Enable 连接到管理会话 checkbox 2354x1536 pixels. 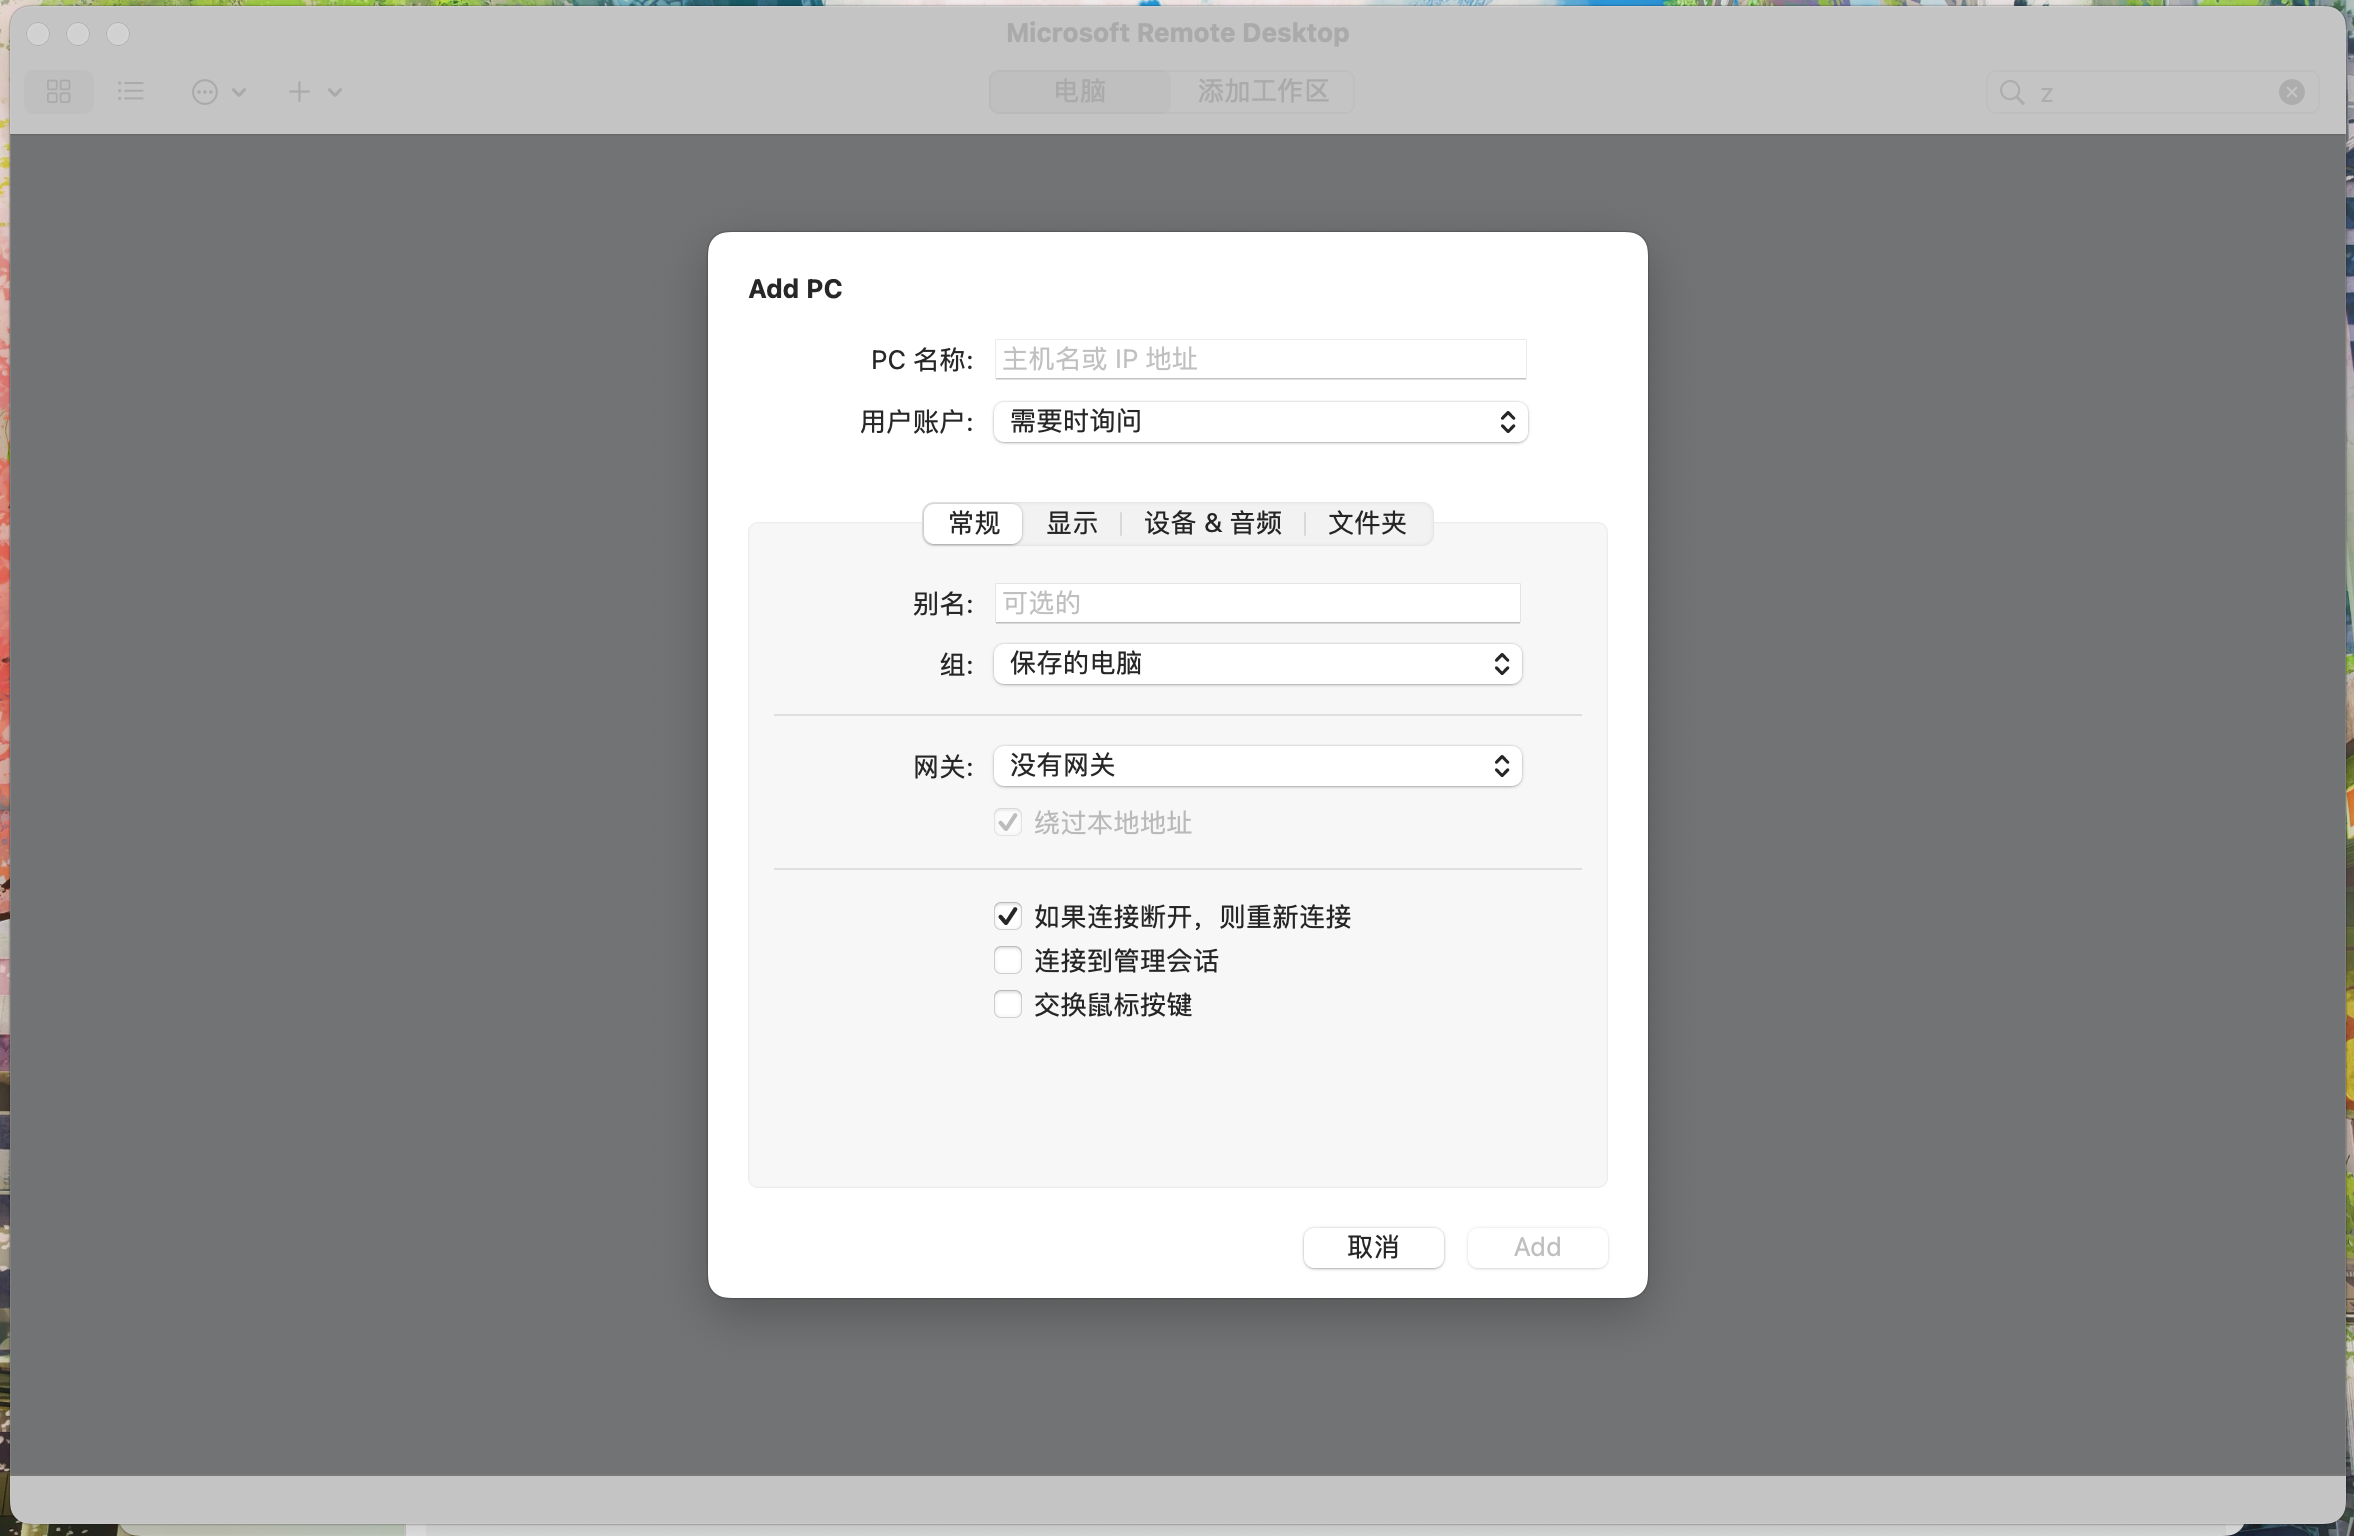coord(1007,959)
